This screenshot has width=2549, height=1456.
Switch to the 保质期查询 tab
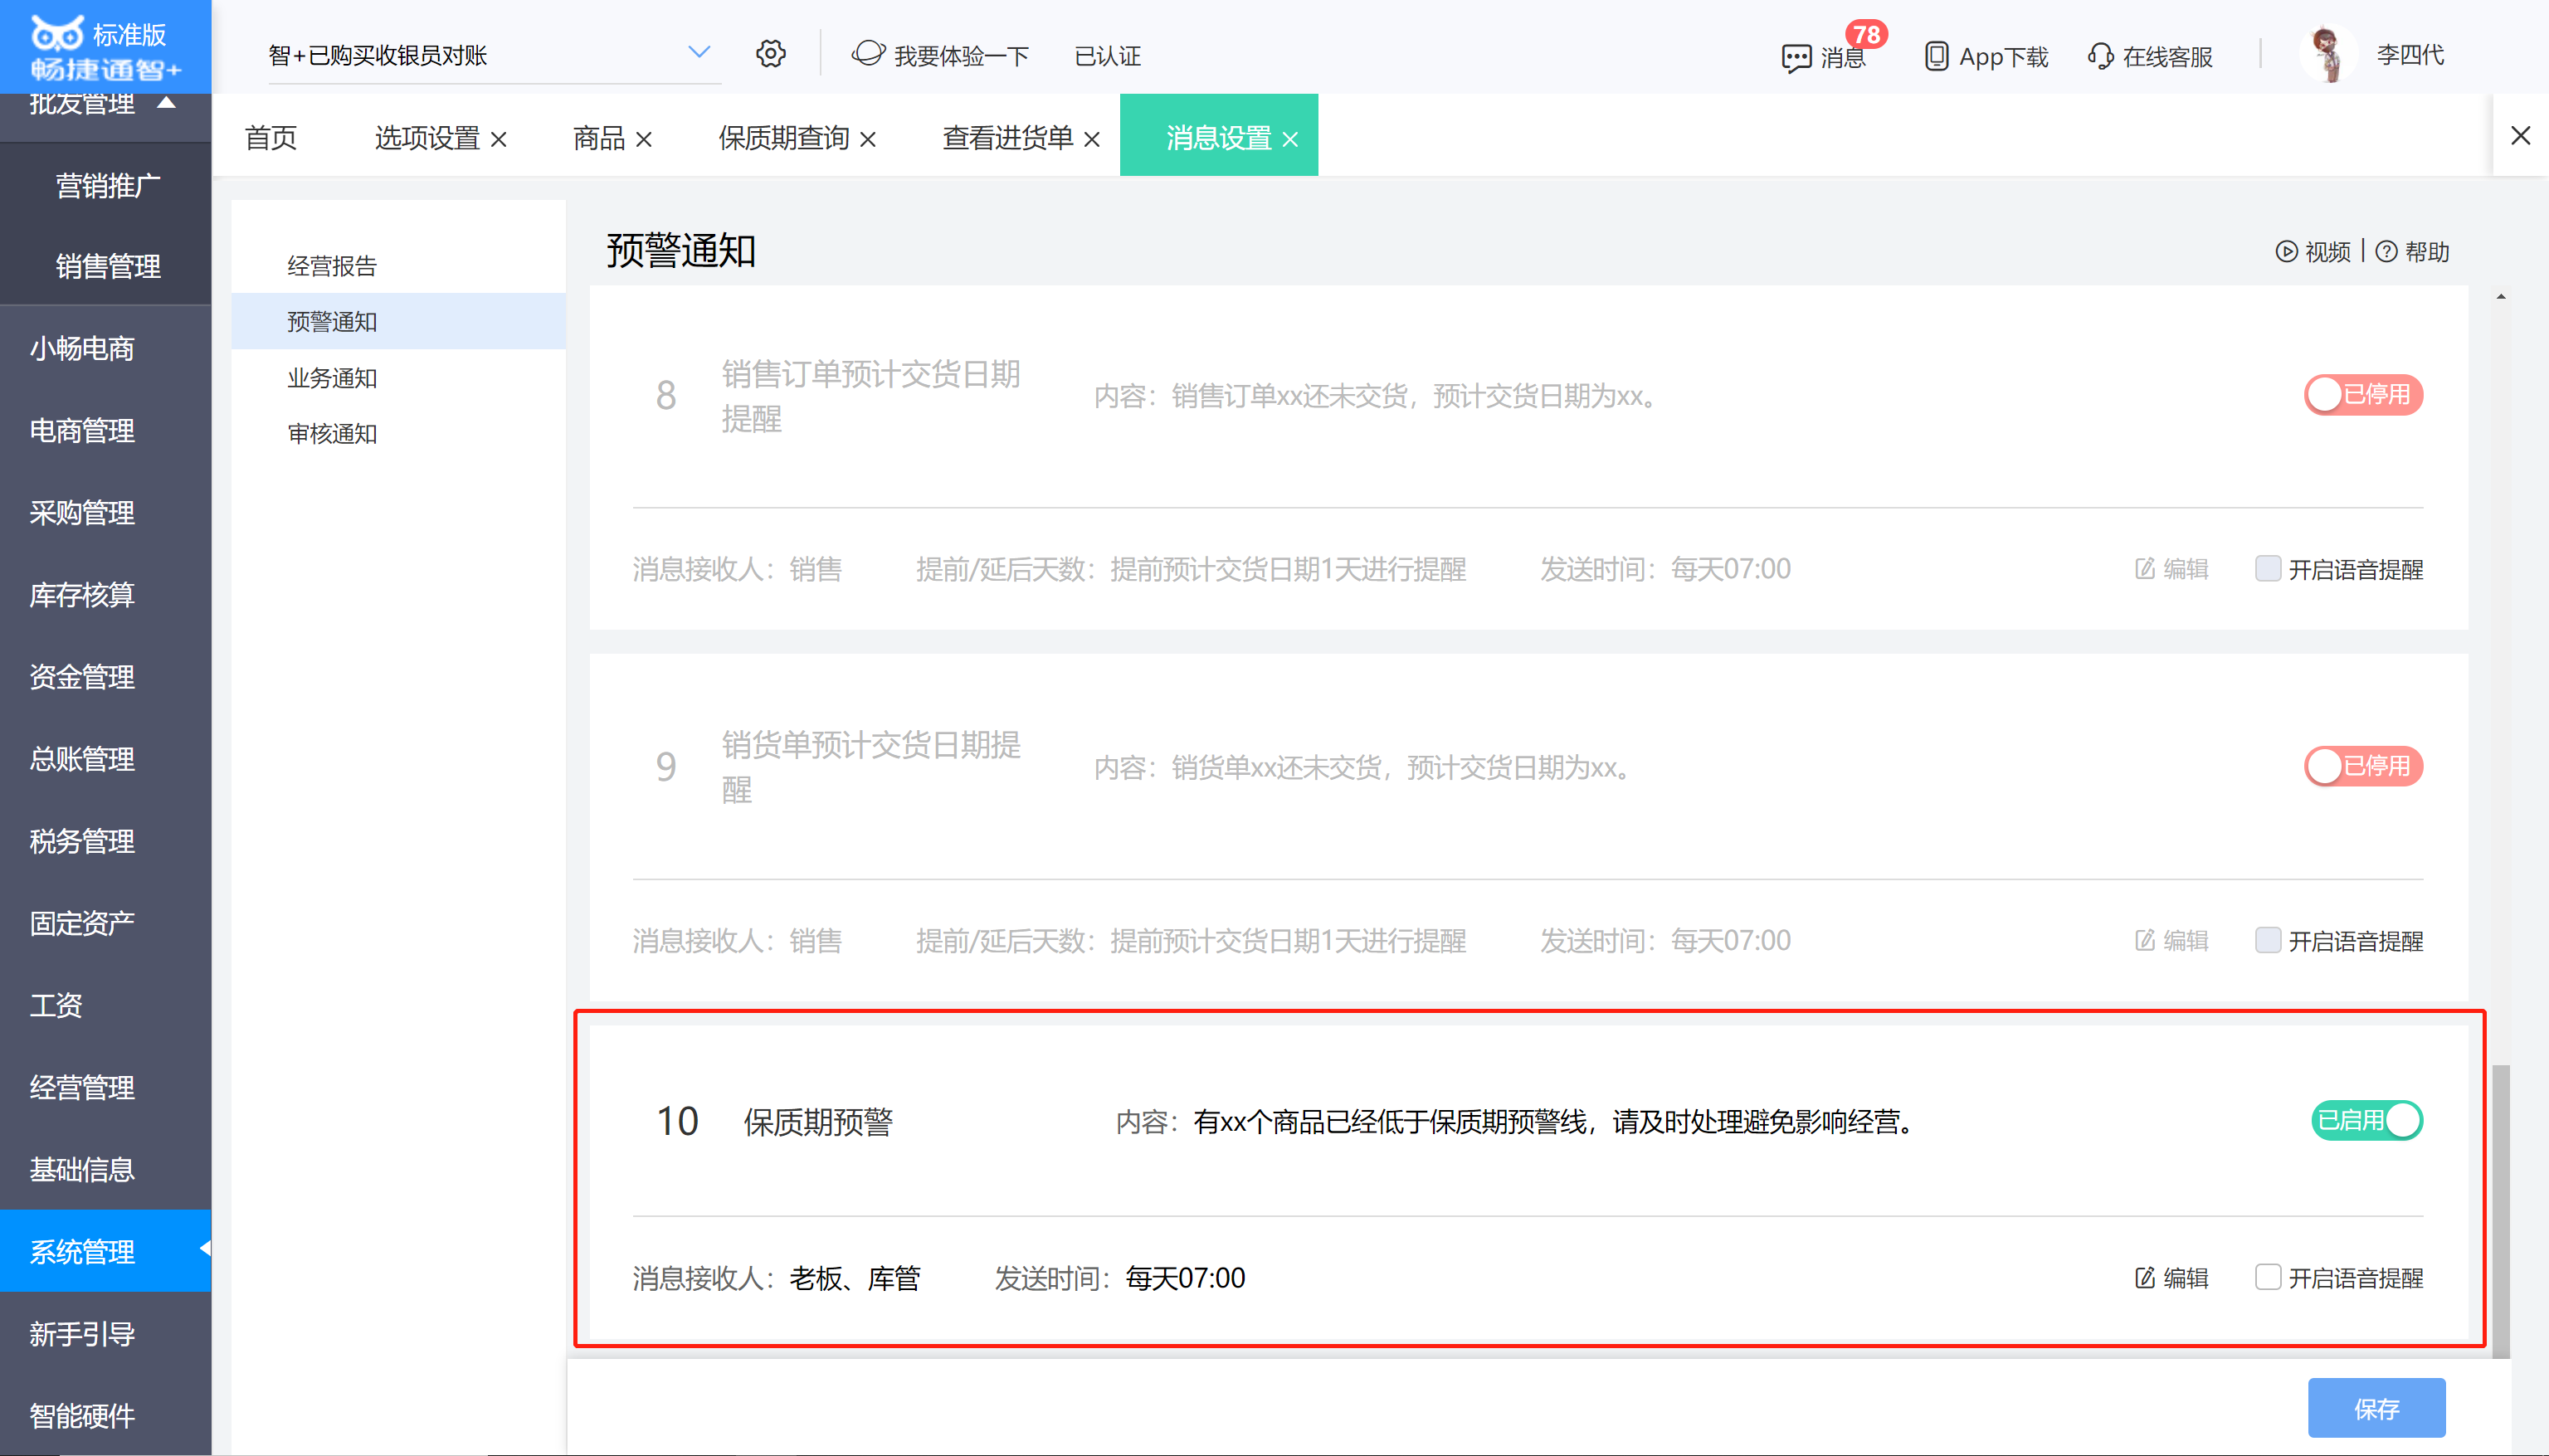(783, 138)
